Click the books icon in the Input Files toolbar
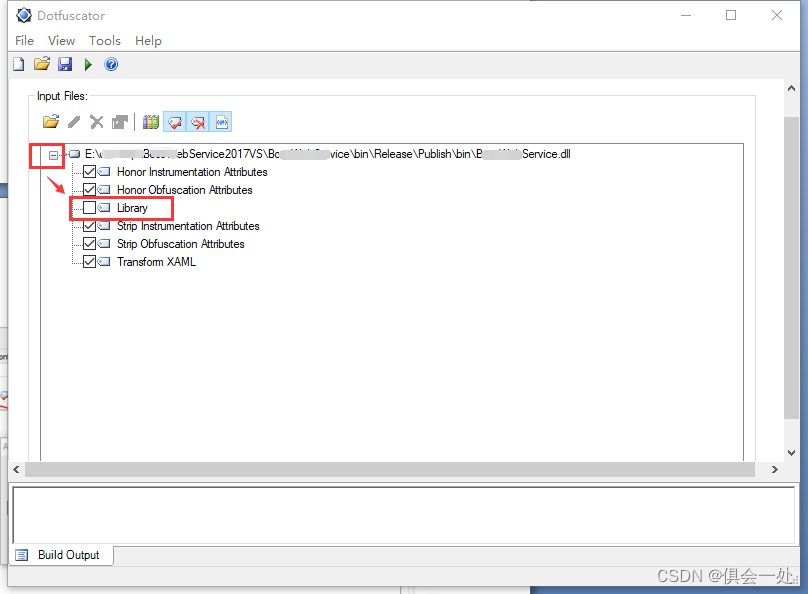Image resolution: width=808 pixels, height=594 pixels. coord(151,122)
